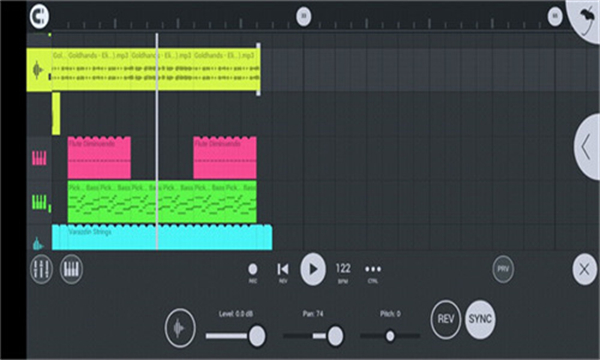The height and width of the screenshot is (360, 600).
Task: Rewind to start with REV transport button
Action: pyautogui.click(x=283, y=272)
